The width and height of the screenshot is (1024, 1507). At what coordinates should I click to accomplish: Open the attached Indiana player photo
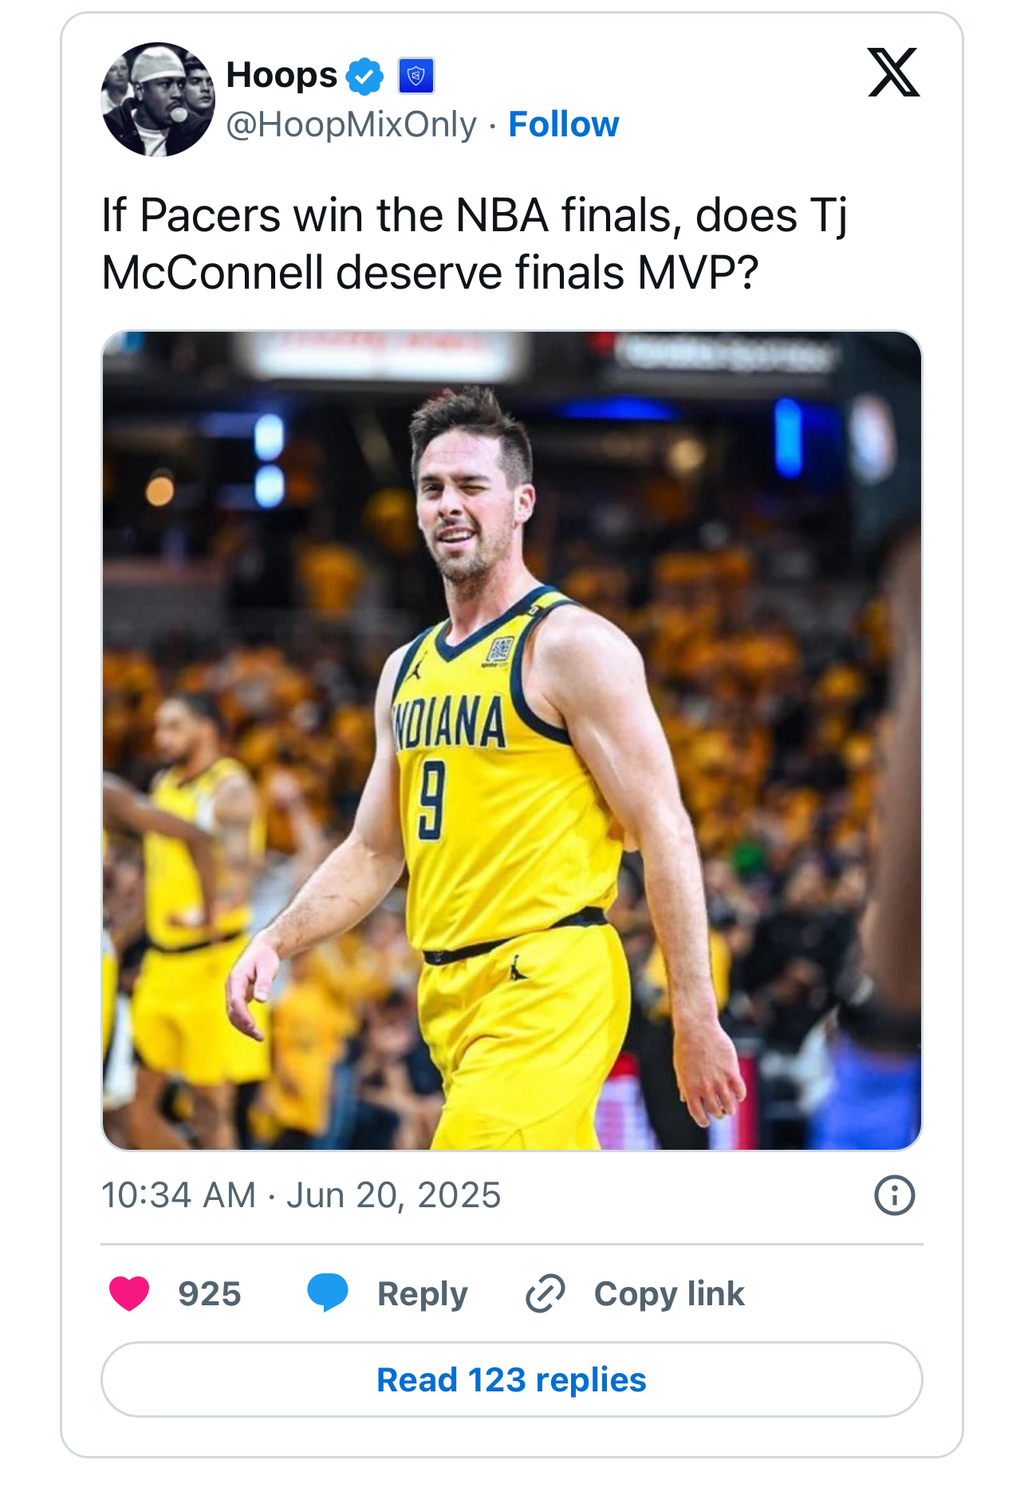(511, 740)
